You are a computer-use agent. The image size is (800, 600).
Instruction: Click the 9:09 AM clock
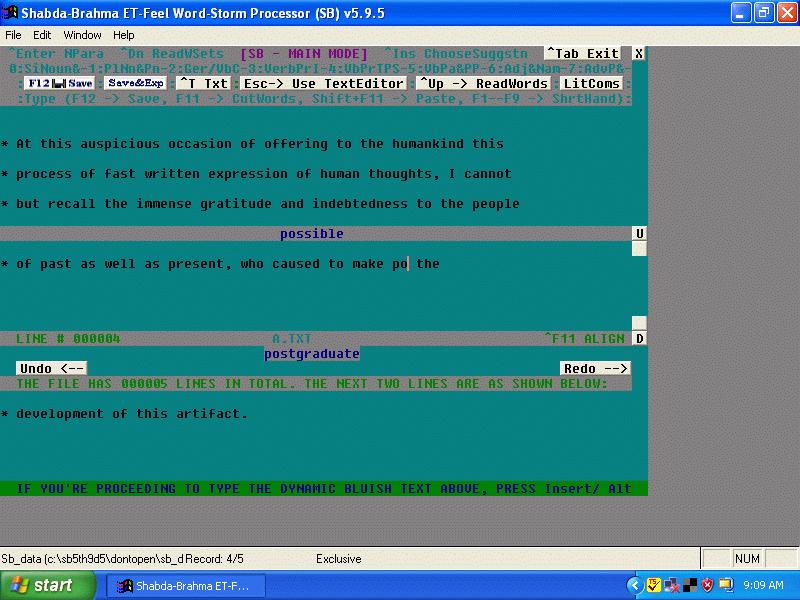point(763,585)
